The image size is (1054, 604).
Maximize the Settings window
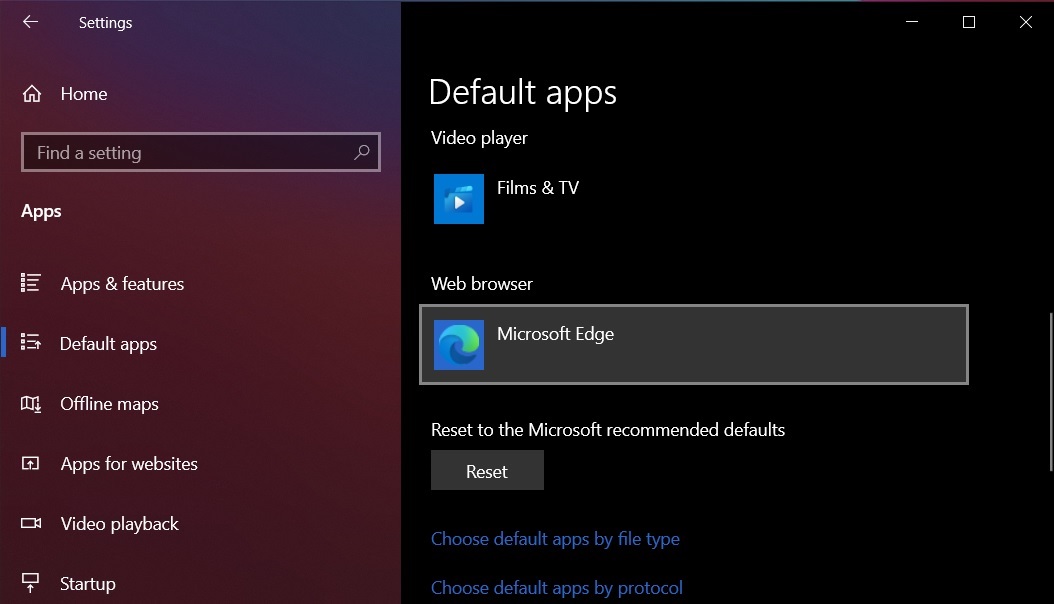968,22
